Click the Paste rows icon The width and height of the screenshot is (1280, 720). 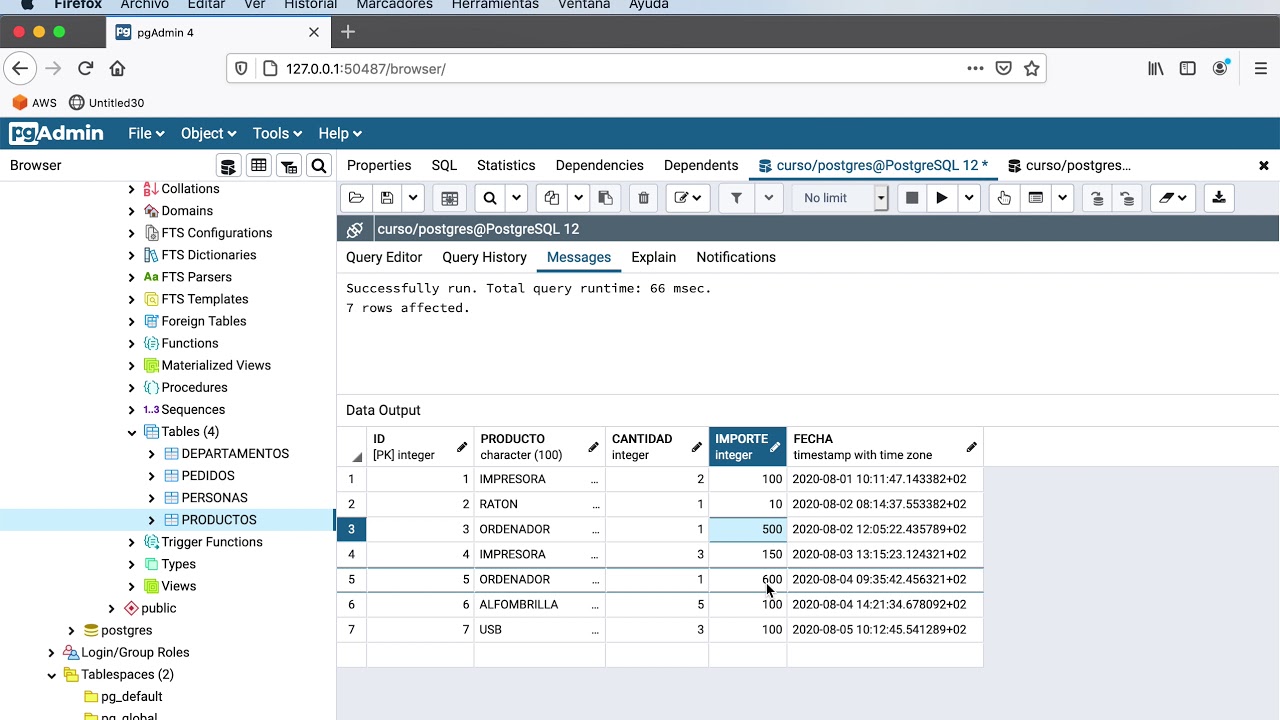click(606, 198)
